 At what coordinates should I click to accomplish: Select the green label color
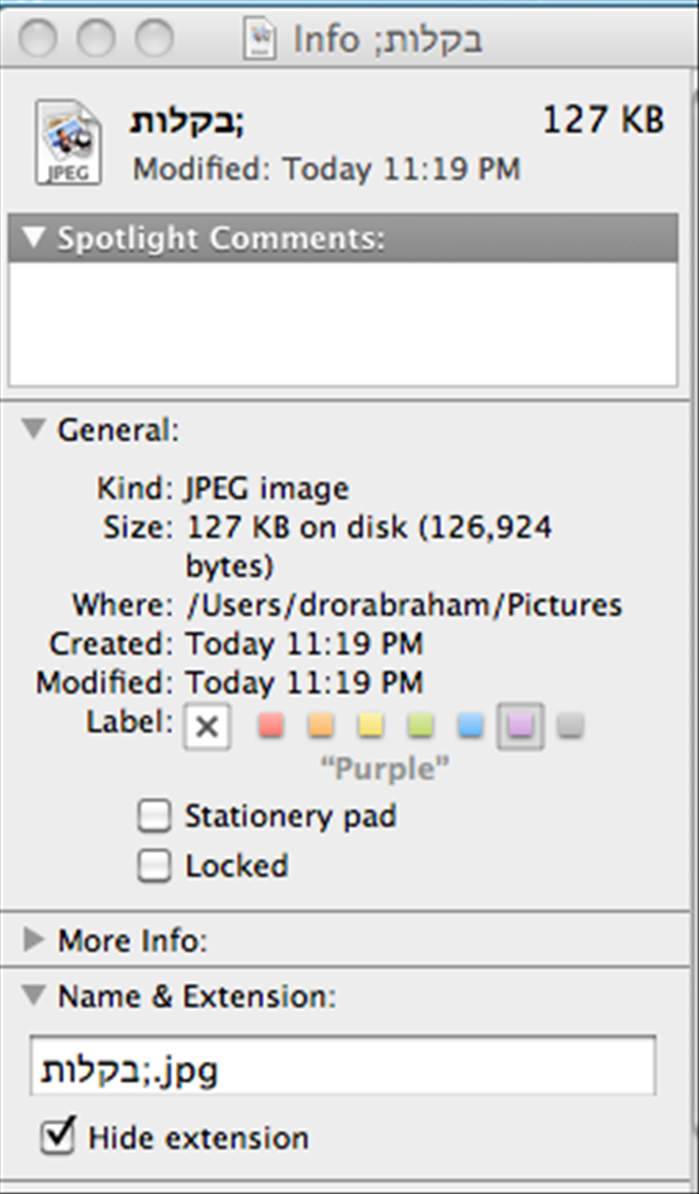tap(420, 725)
